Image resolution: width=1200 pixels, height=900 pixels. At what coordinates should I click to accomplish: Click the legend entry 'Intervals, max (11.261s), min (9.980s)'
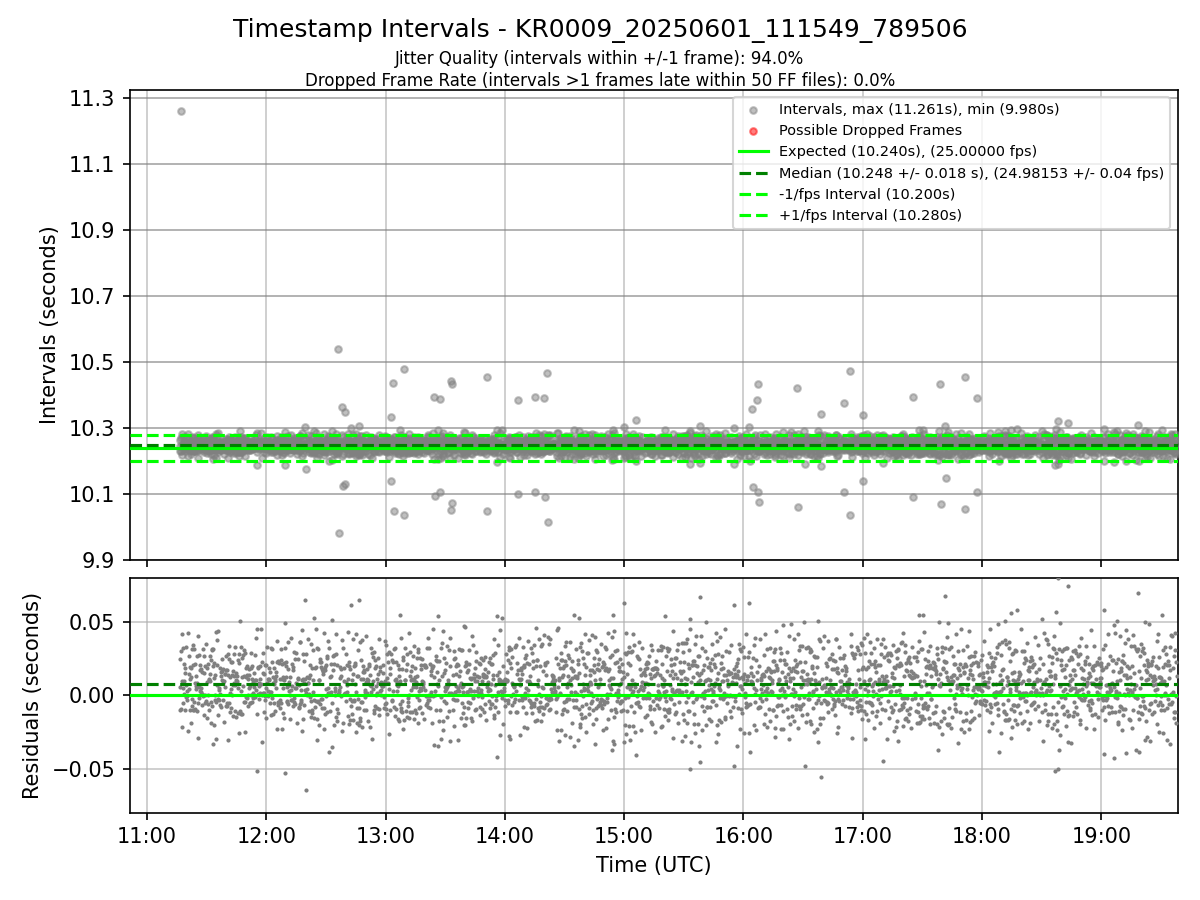[918, 109]
